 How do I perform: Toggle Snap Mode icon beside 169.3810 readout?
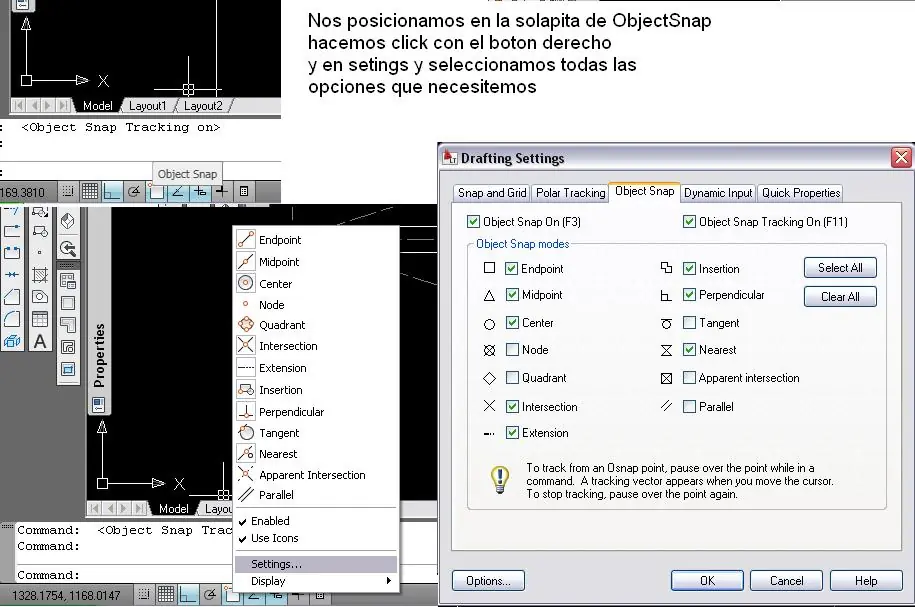pyautogui.click(x=68, y=191)
